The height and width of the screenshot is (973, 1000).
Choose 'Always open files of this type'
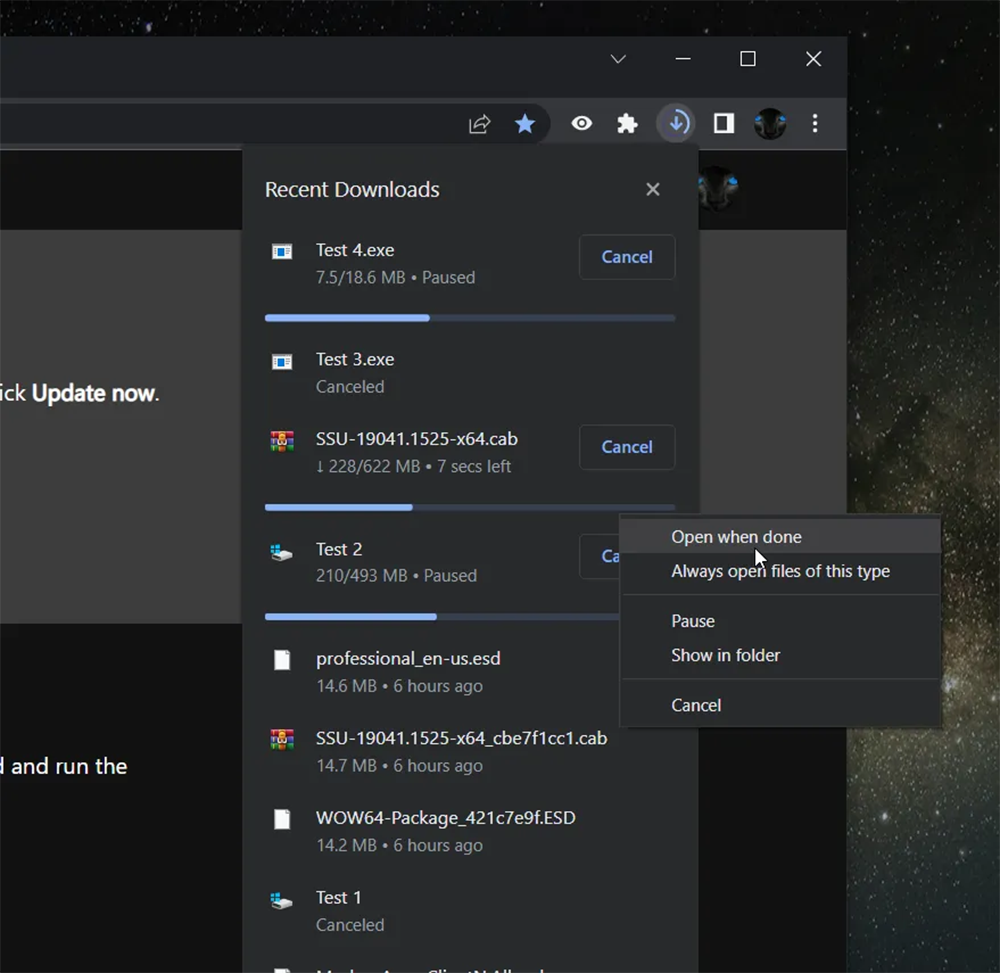(780, 571)
